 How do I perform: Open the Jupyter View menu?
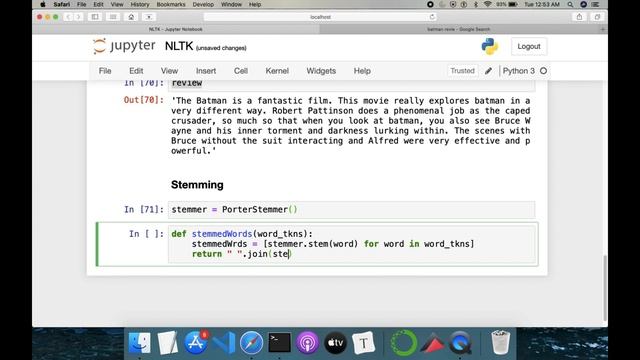(169, 71)
